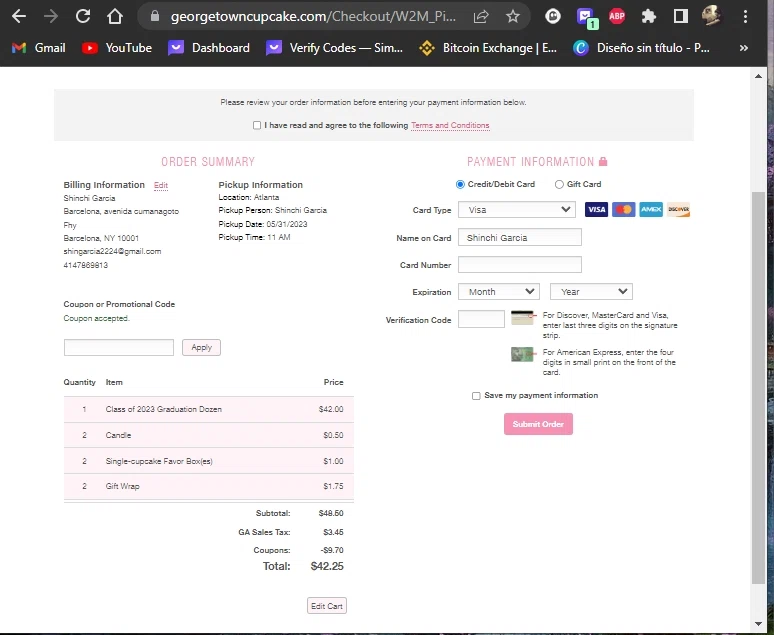Click the Class of 2023 Graduation Dozen row

(209, 409)
